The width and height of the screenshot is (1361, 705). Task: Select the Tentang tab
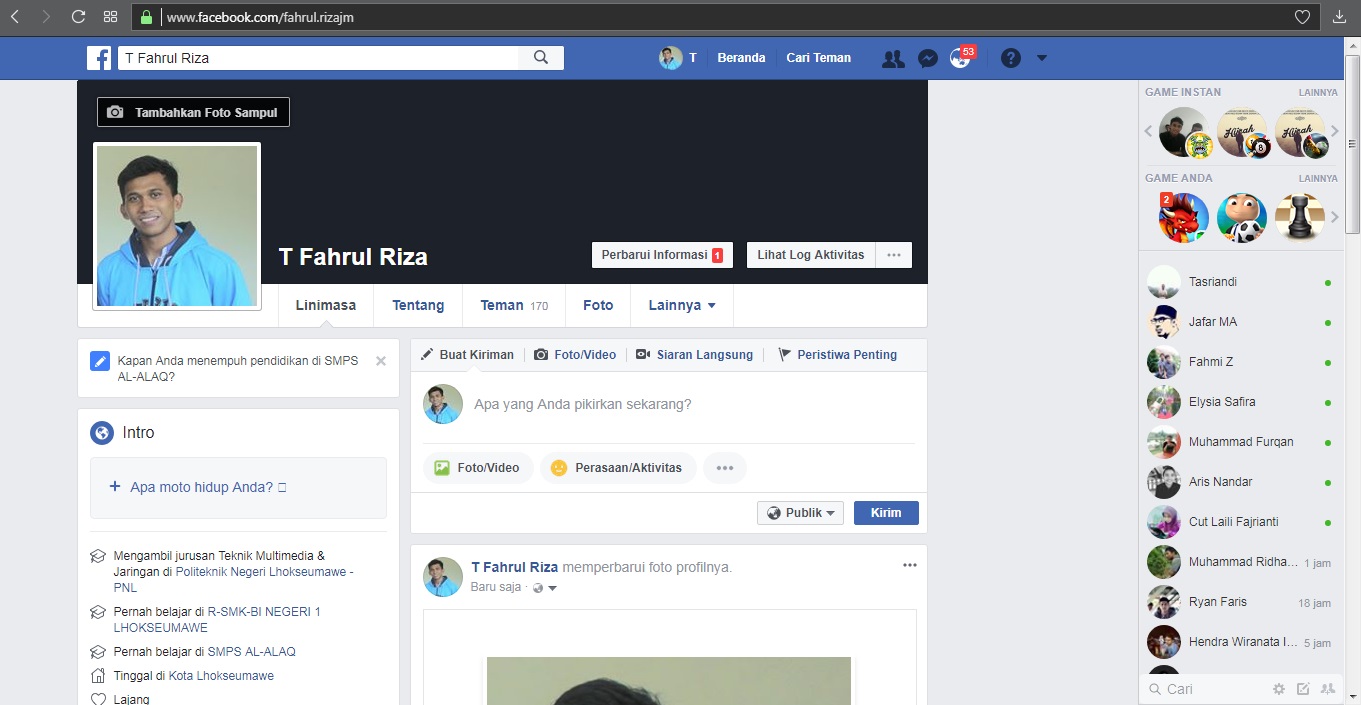click(x=418, y=305)
